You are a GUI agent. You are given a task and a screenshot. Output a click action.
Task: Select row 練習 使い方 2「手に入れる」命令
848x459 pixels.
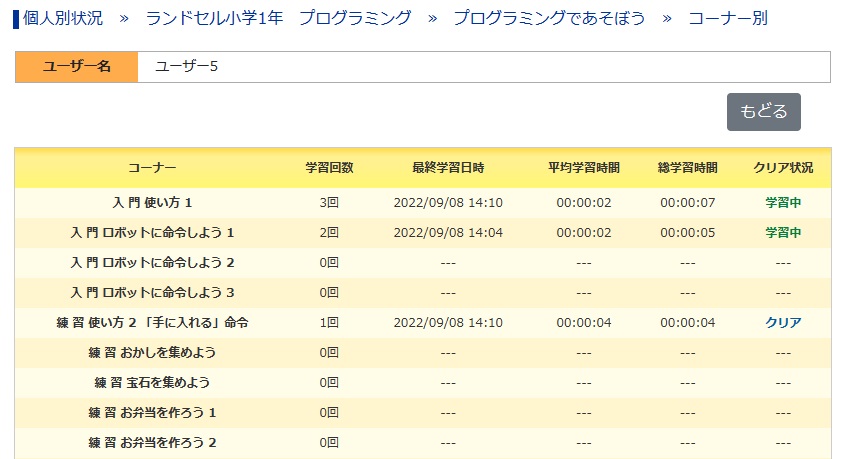[x=423, y=323]
